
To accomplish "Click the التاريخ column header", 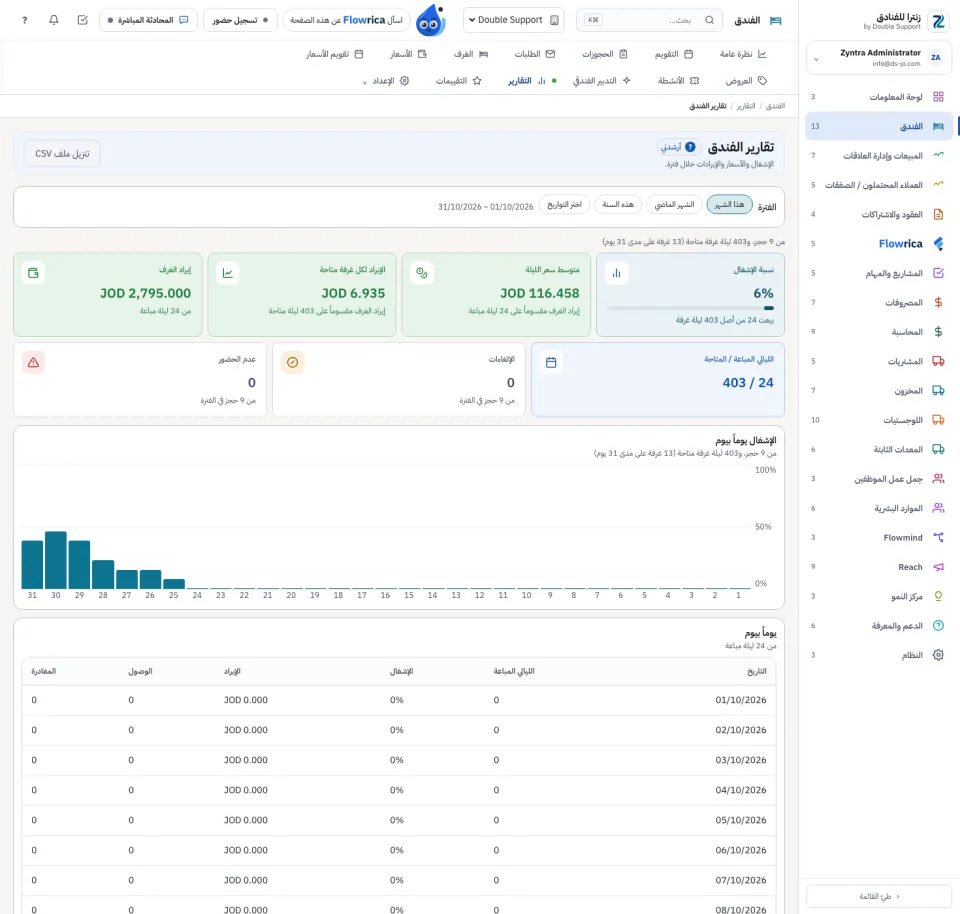I will pos(757,672).
